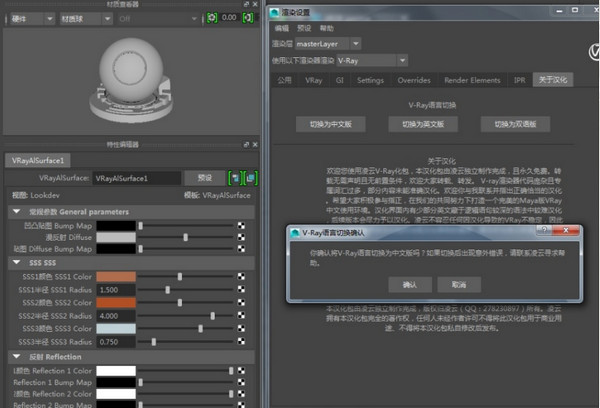The height and width of the screenshot is (408, 600).
Task: Open the 编辑 menu in render settings
Action: click(282, 29)
